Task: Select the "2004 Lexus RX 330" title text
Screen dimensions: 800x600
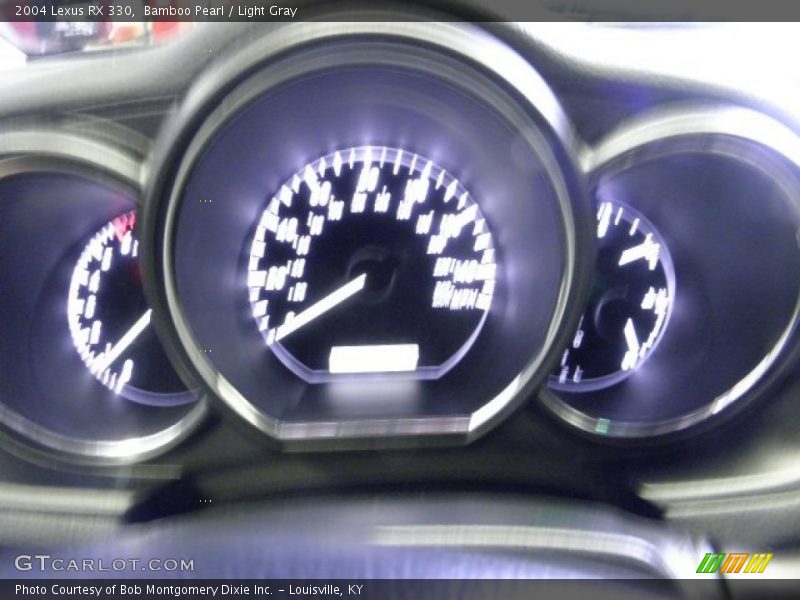Action: (75, 11)
